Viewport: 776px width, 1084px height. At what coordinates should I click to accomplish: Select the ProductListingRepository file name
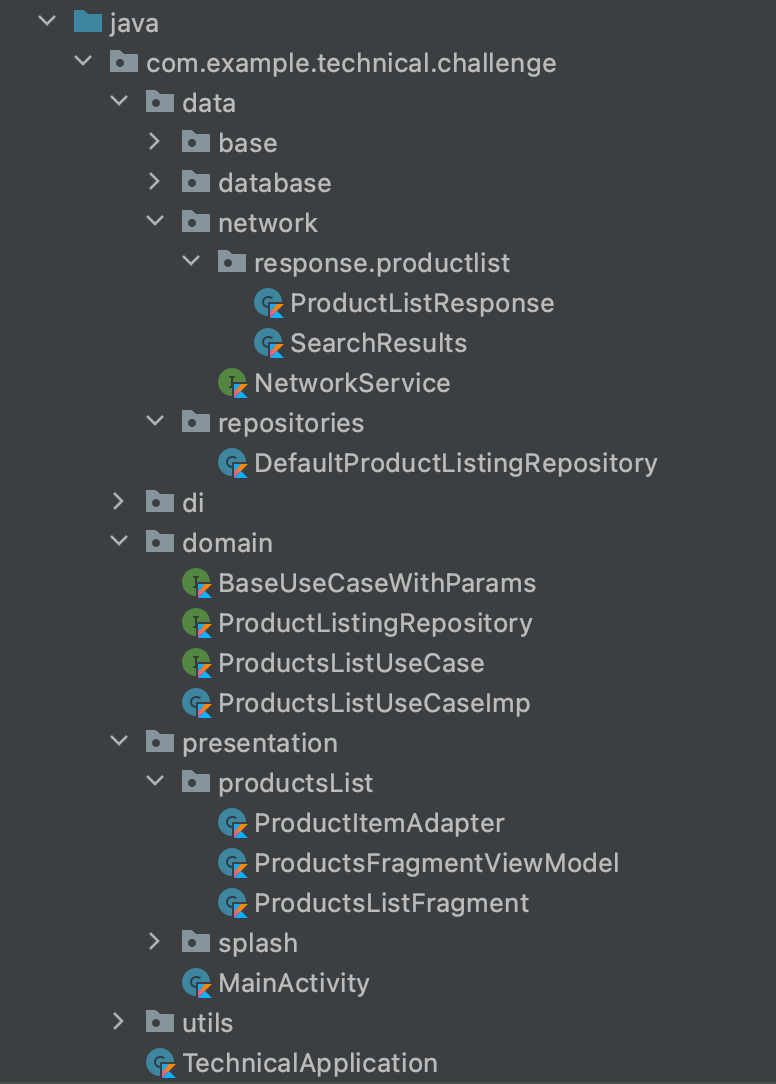tap(376, 624)
